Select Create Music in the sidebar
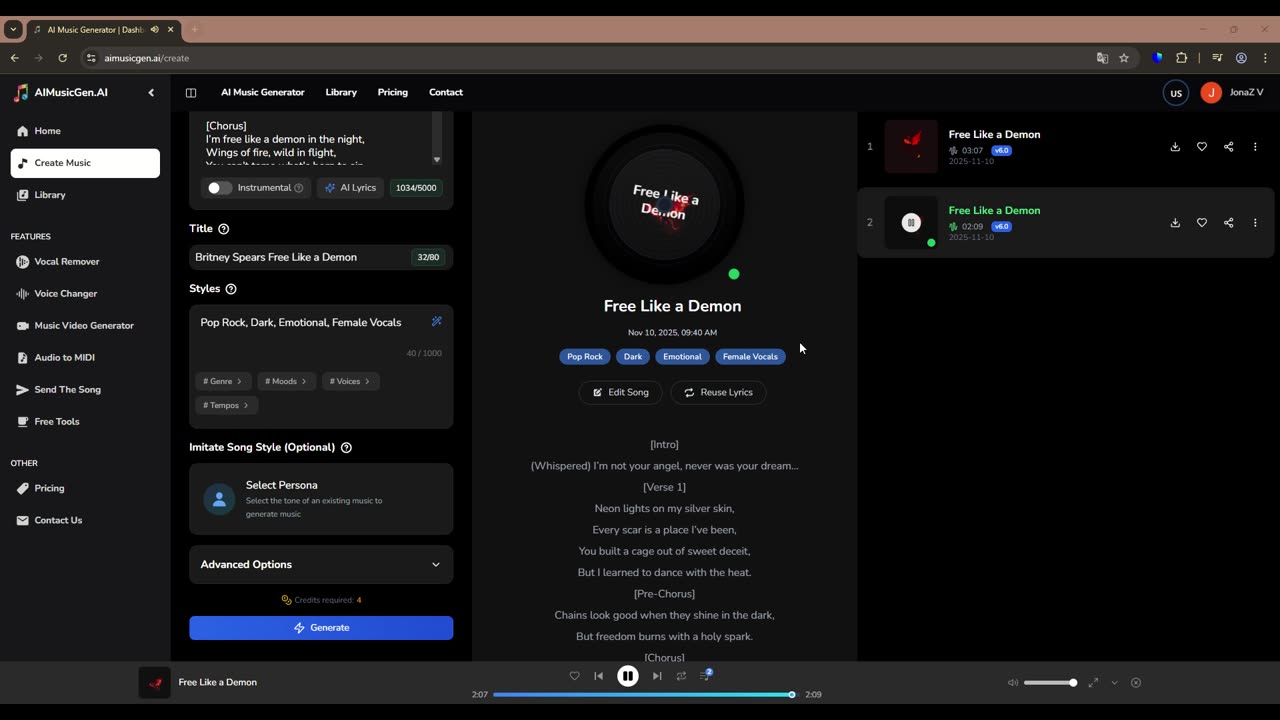Image resolution: width=1280 pixels, height=720 pixels. tap(85, 163)
